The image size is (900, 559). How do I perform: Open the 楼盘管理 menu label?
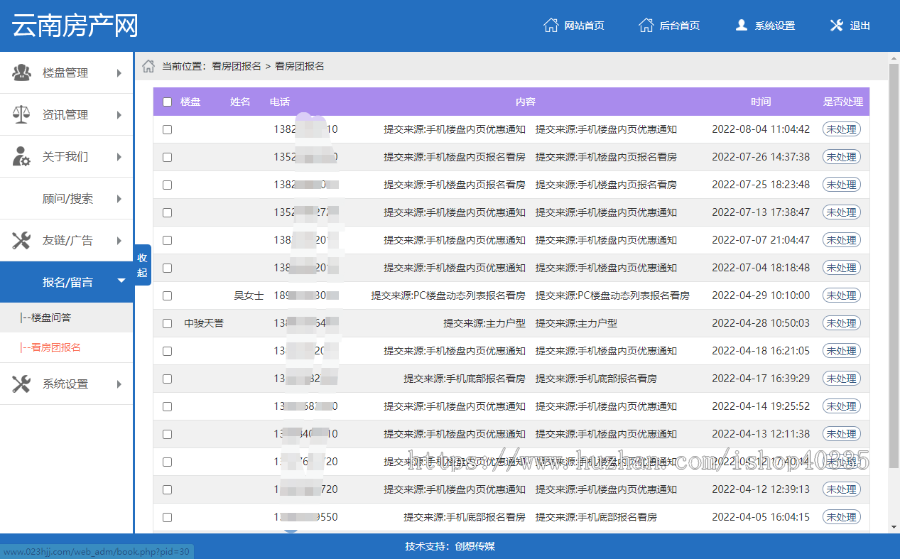click(x=65, y=73)
